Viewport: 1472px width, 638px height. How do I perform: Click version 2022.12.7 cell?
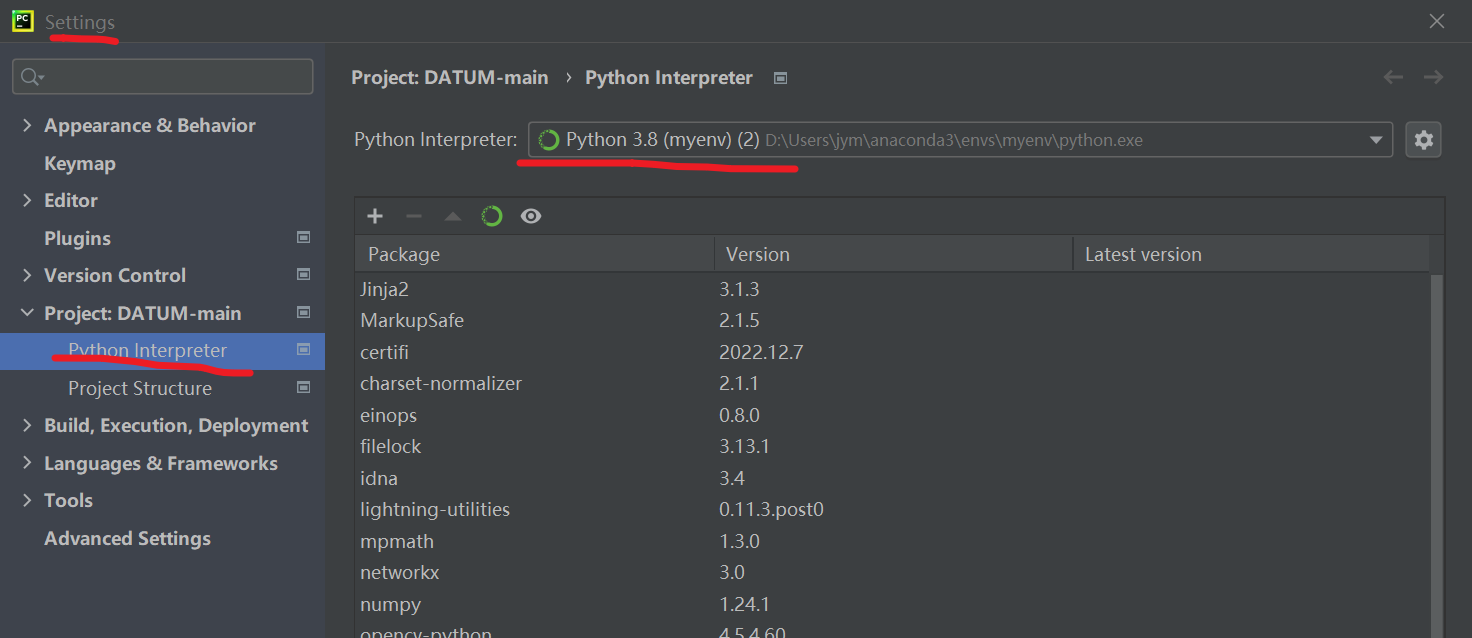[761, 352]
